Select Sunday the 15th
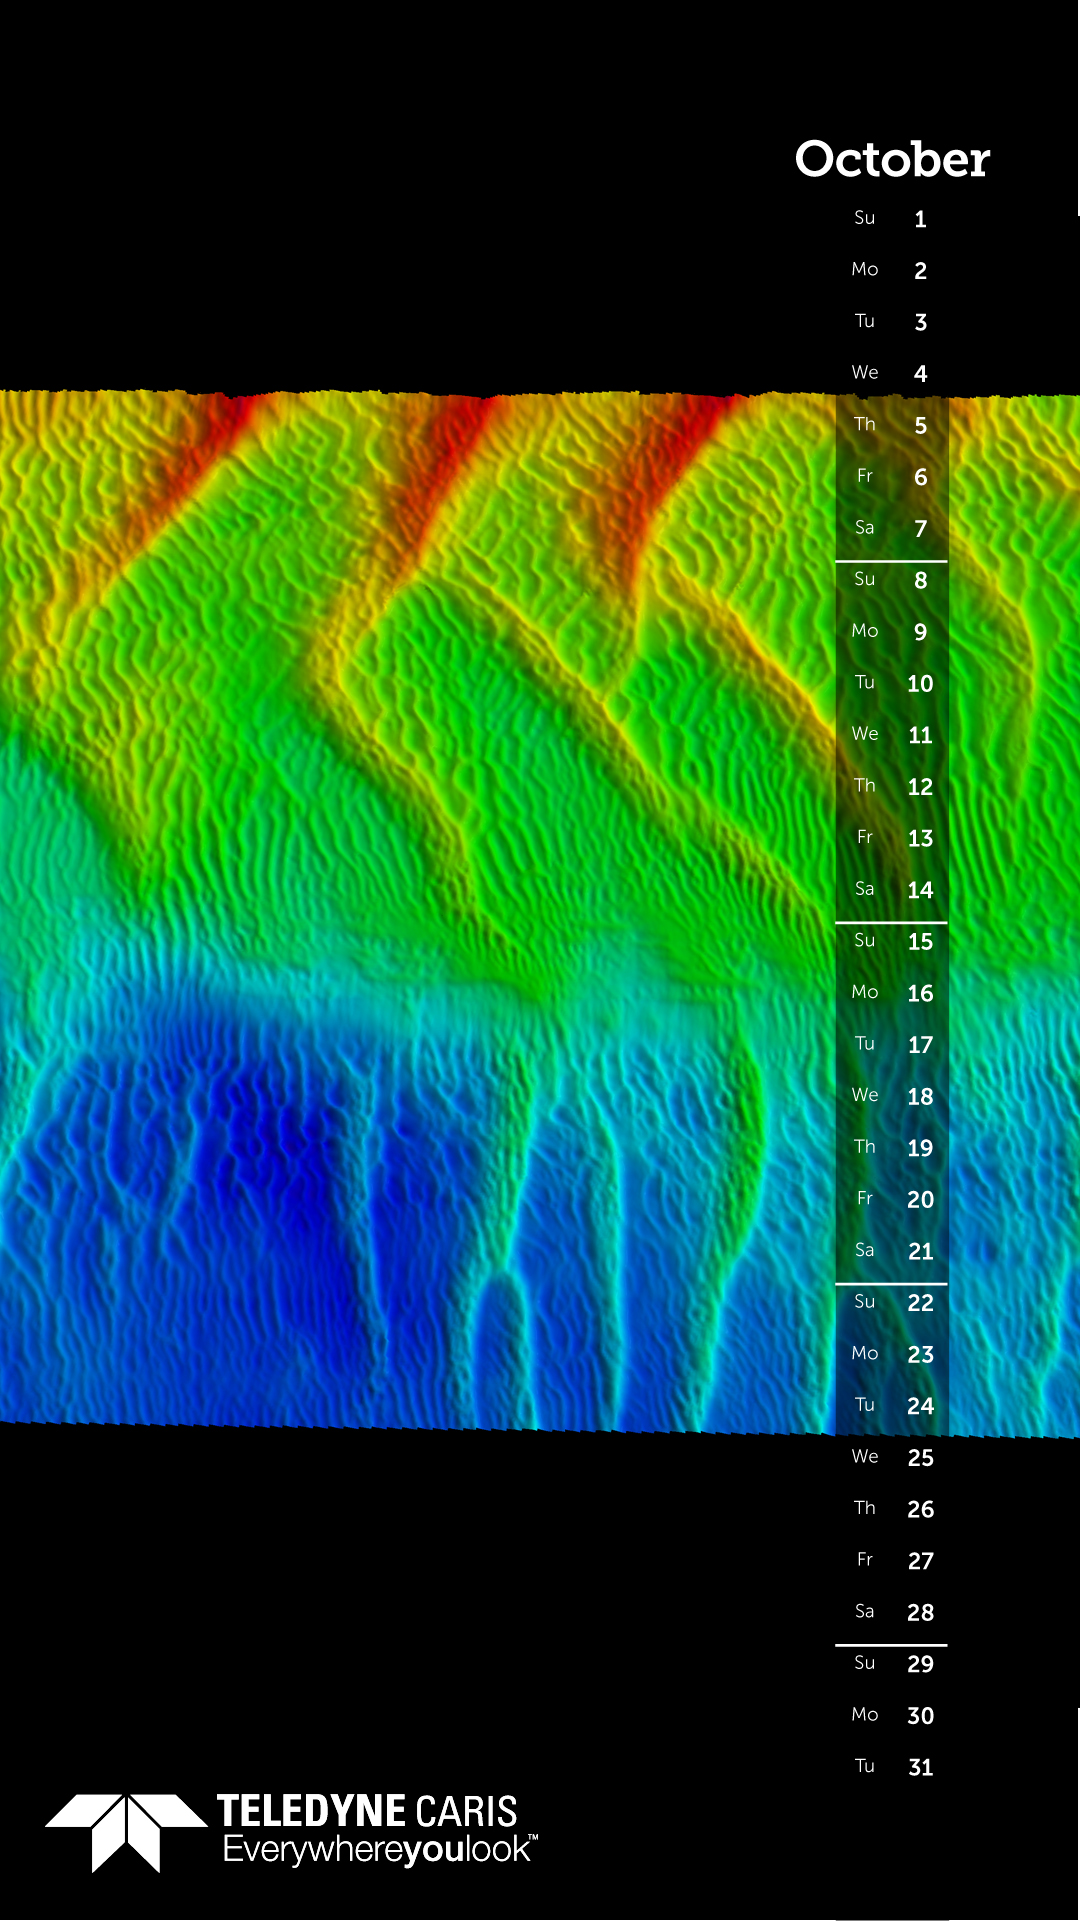 click(x=920, y=942)
